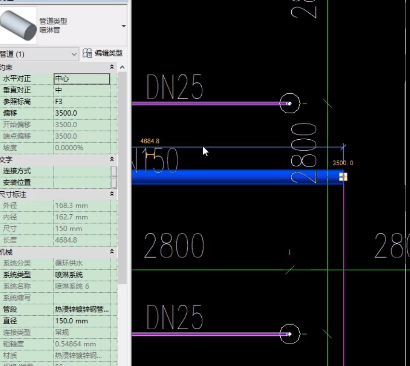Click the small button in 安装位置 row

(x=114, y=183)
